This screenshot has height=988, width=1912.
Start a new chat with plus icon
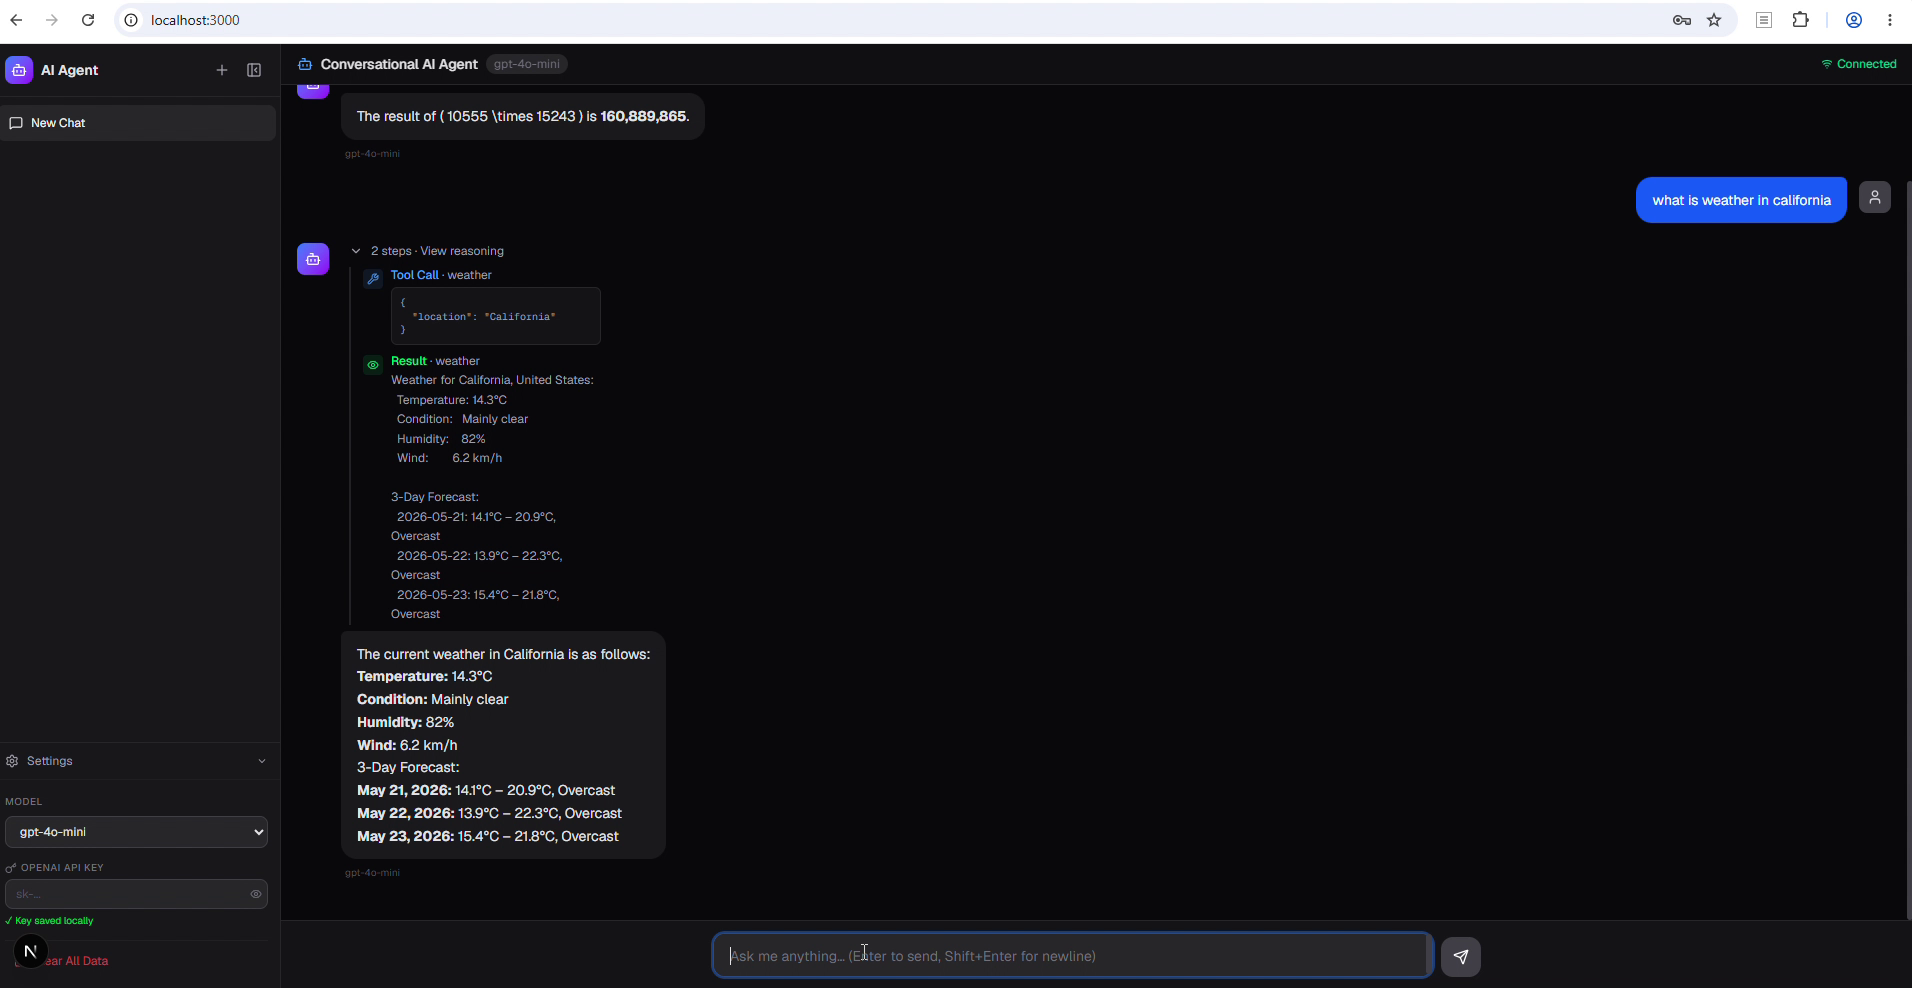pos(222,70)
